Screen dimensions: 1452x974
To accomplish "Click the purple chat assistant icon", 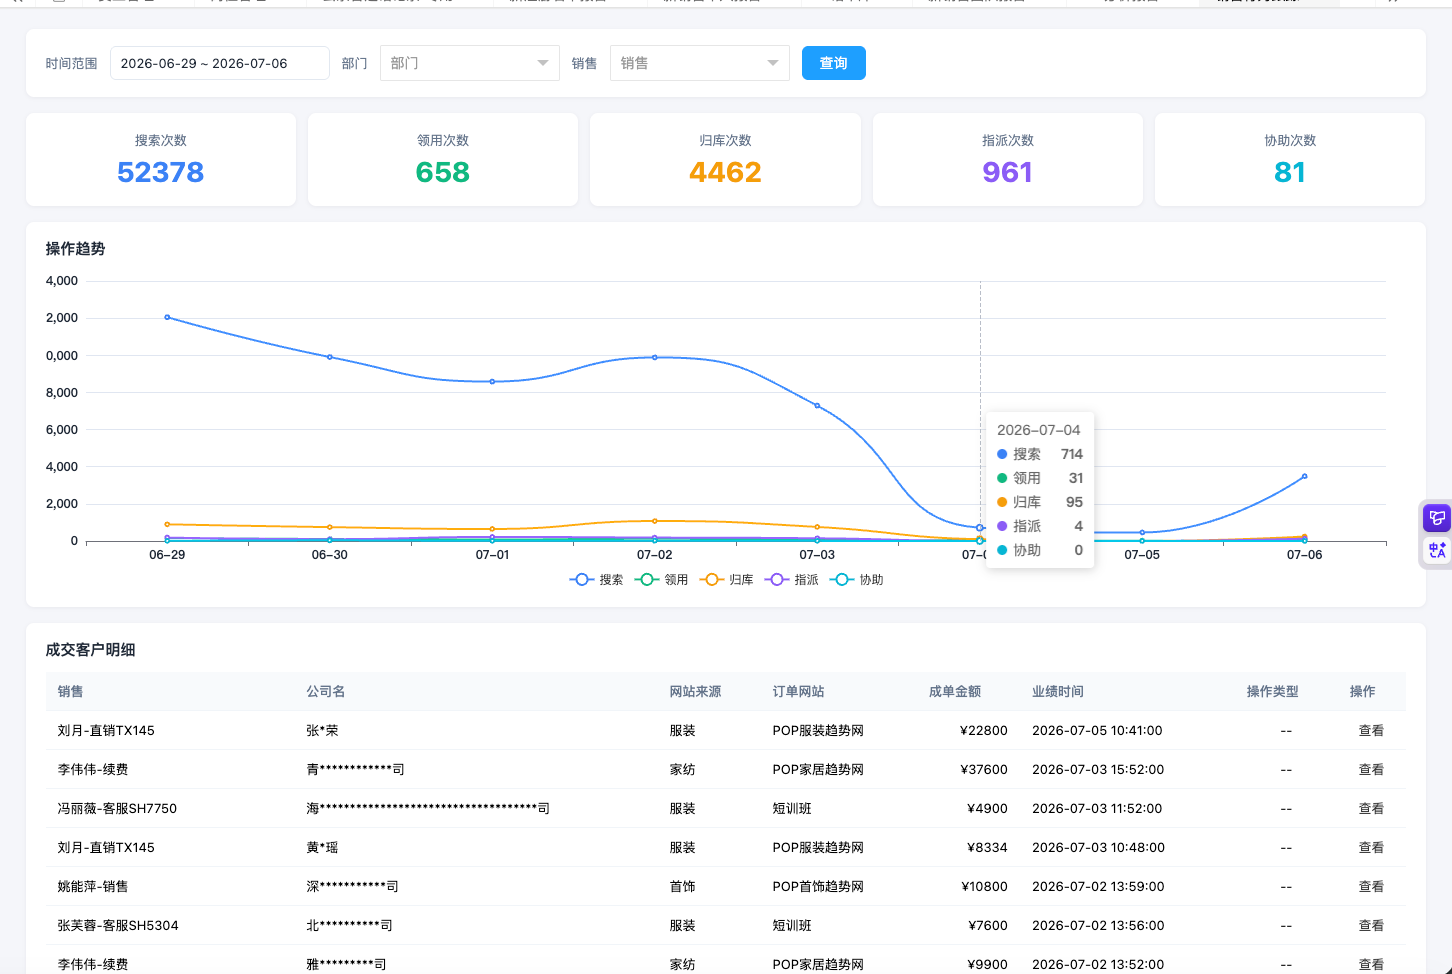I will (1437, 518).
